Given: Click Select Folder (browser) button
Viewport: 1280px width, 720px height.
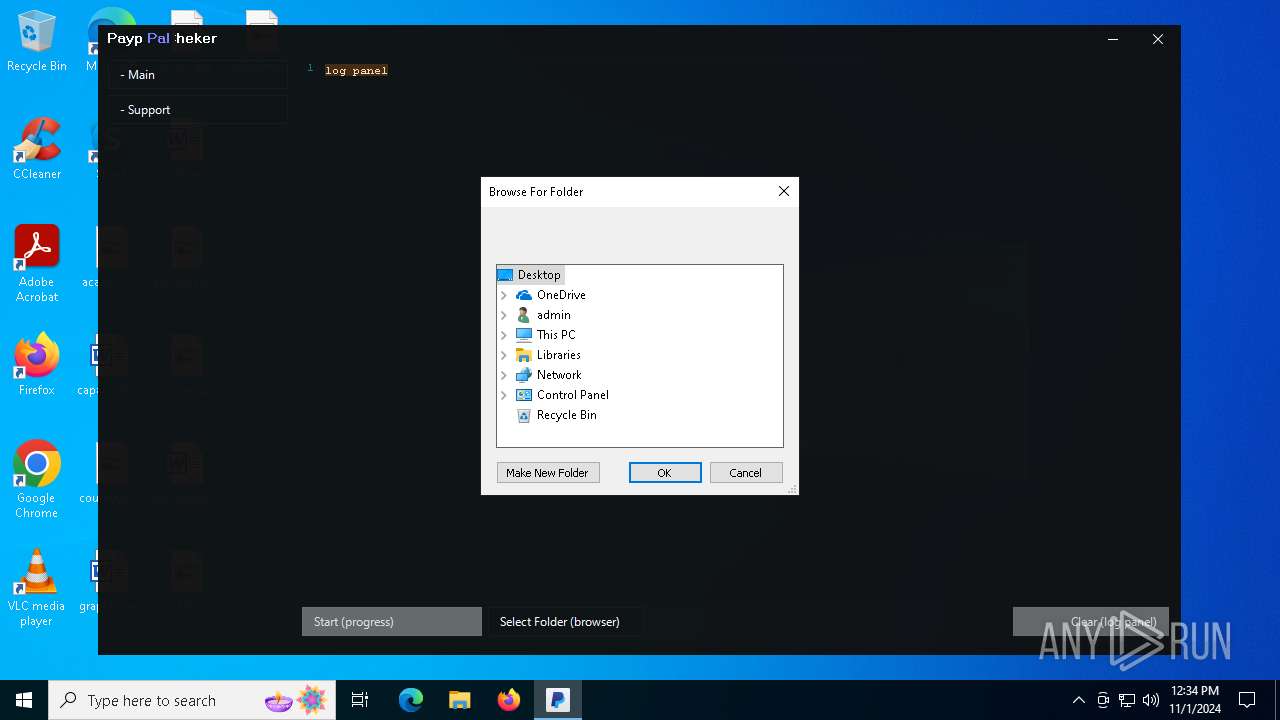Looking at the screenshot, I should point(564,621).
